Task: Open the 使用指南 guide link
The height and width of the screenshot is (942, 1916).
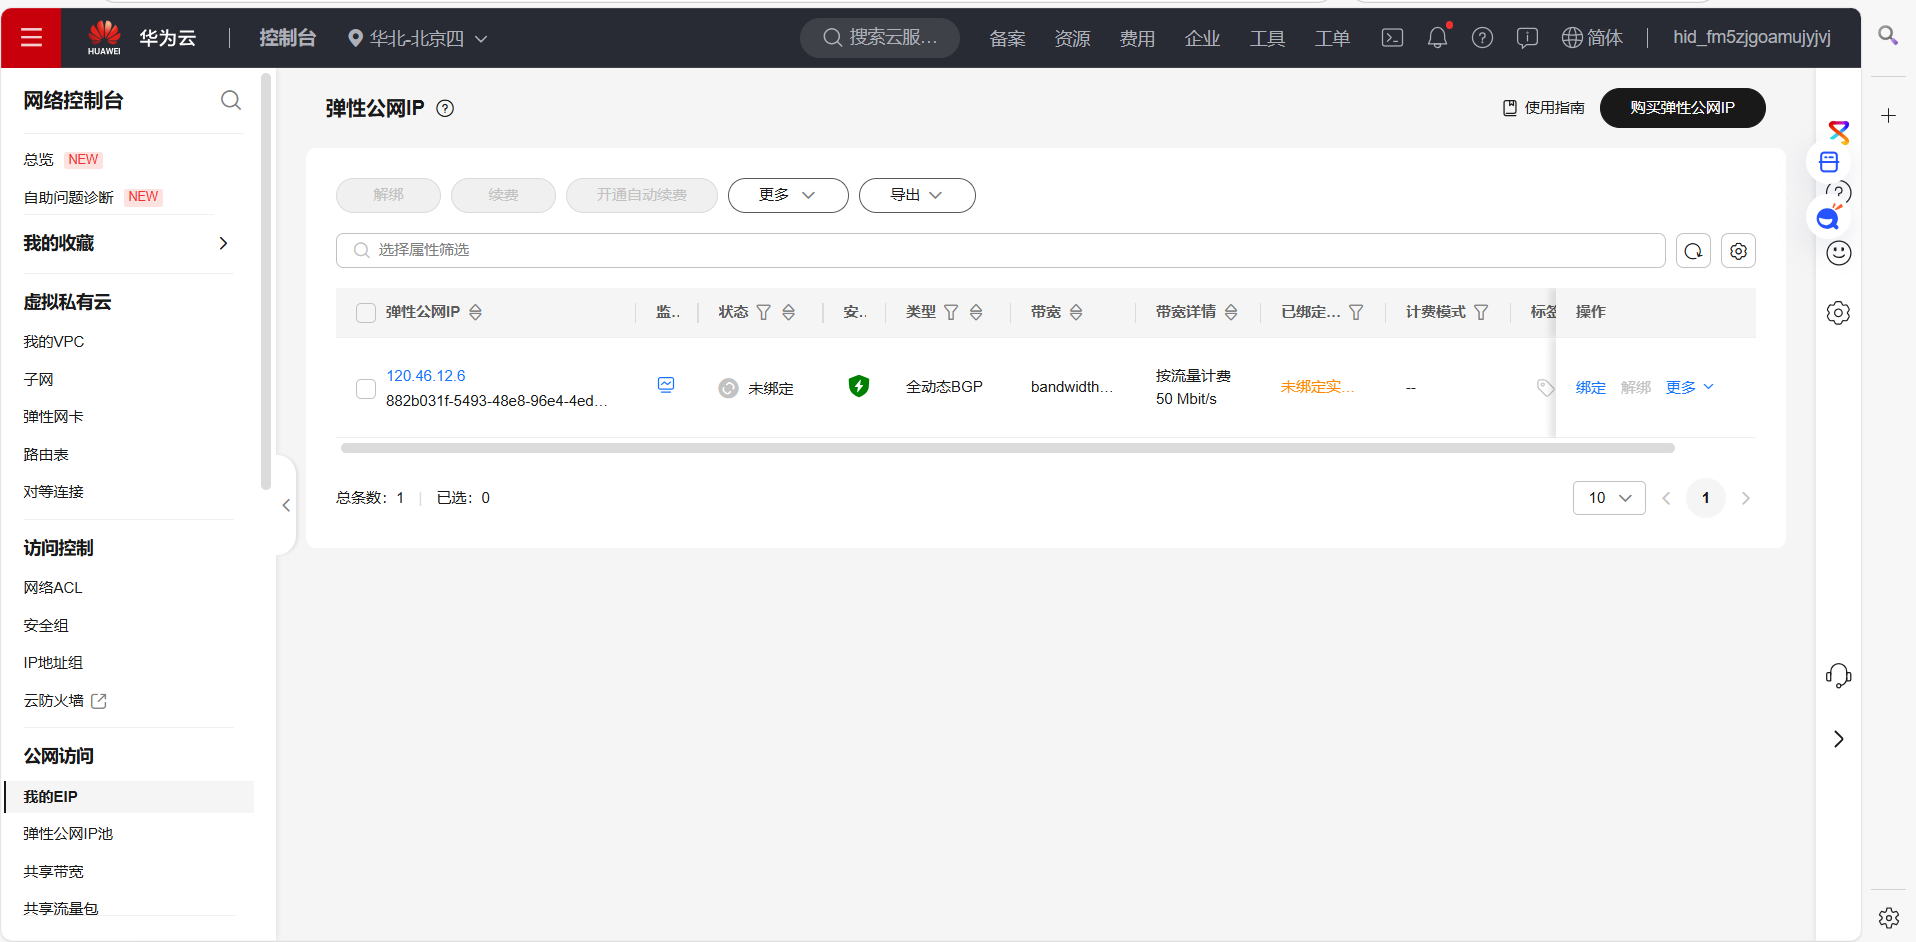Action: coord(1543,108)
